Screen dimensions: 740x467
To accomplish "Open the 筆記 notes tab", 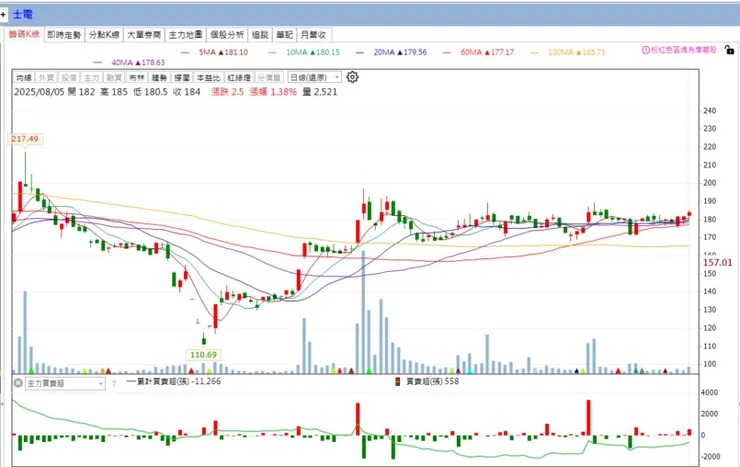I will click(285, 35).
